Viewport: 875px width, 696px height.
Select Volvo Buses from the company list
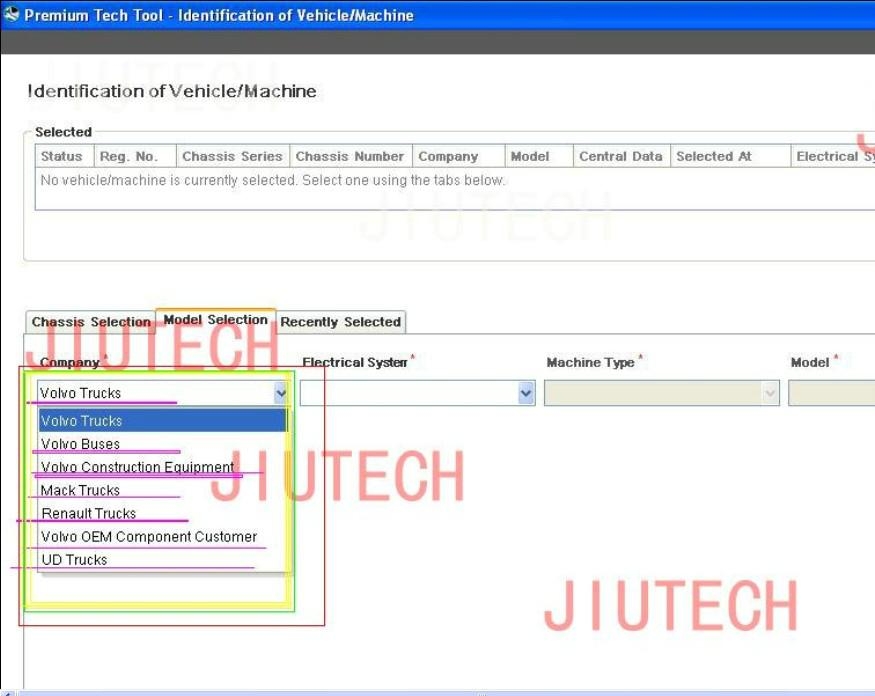[x=80, y=444]
